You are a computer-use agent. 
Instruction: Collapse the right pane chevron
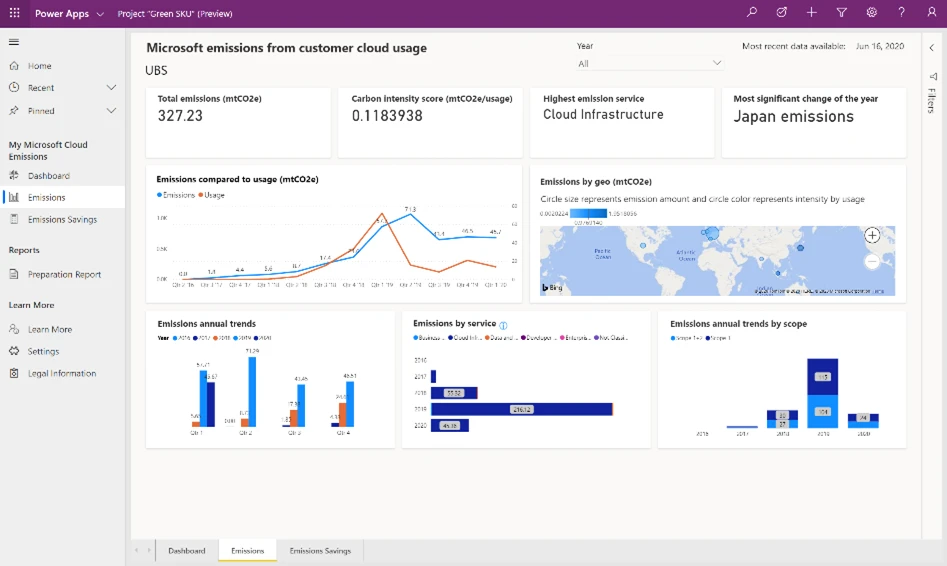coord(932,47)
